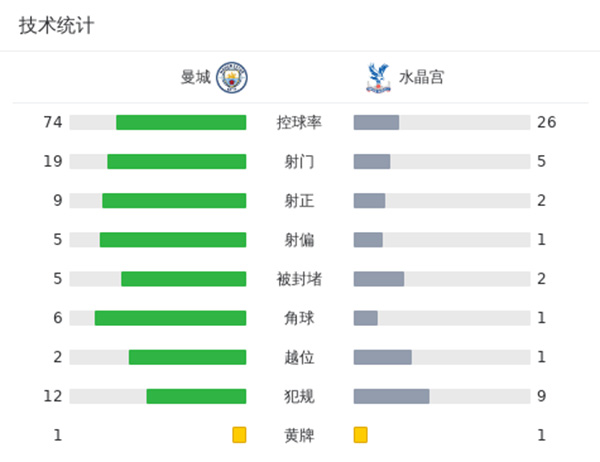Click the Manchester City club crest
Image resolution: width=600 pixels, height=462 pixels.
(x=232, y=77)
